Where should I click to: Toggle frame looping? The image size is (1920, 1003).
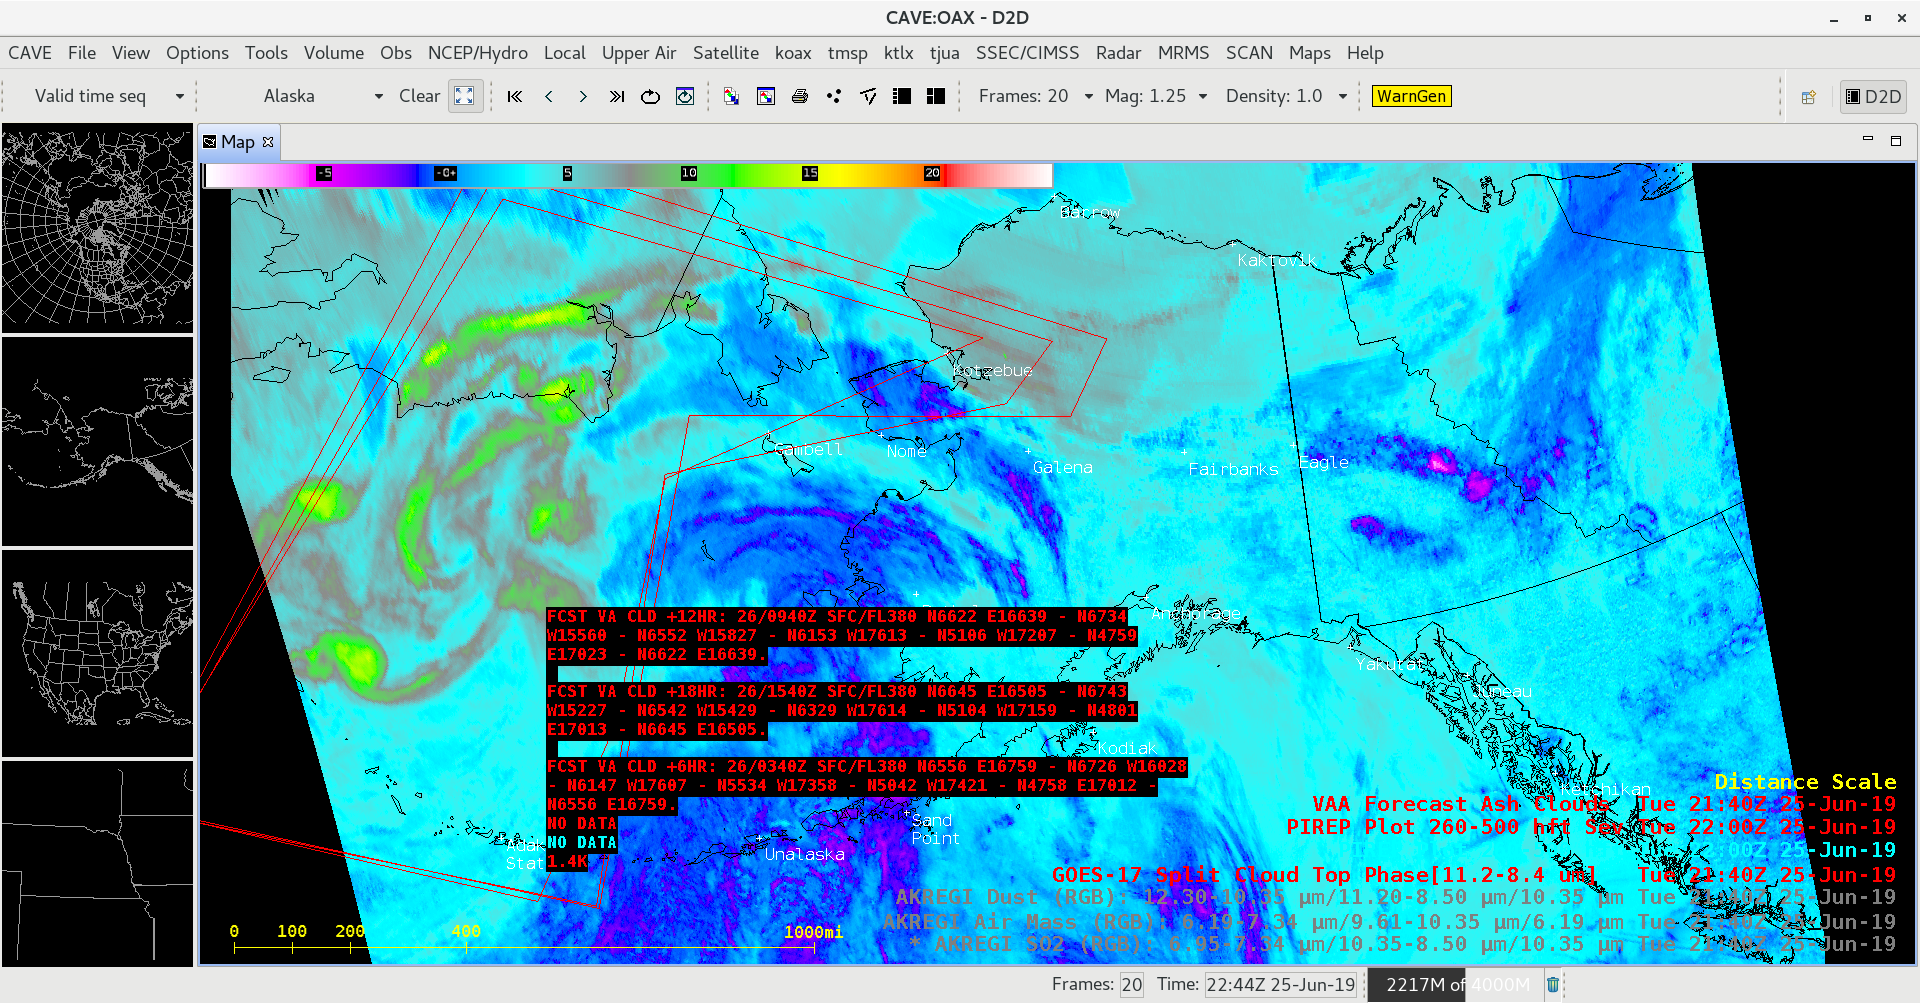pos(651,96)
